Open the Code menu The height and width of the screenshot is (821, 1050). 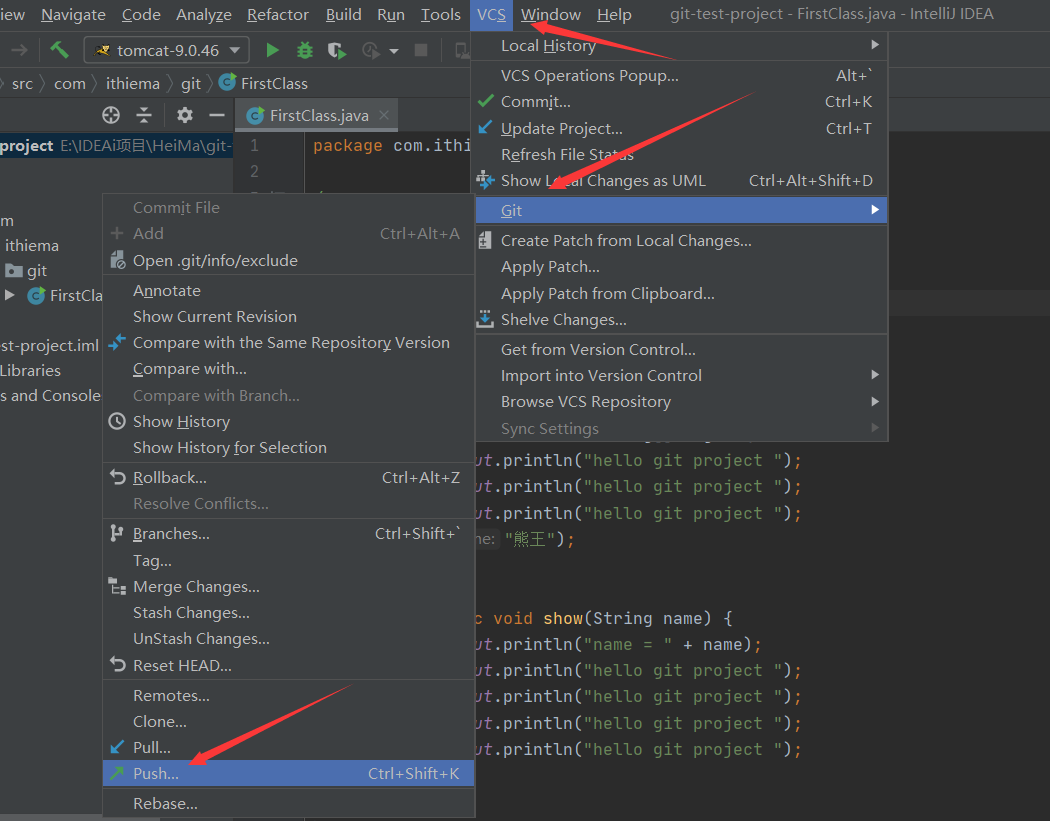[141, 15]
